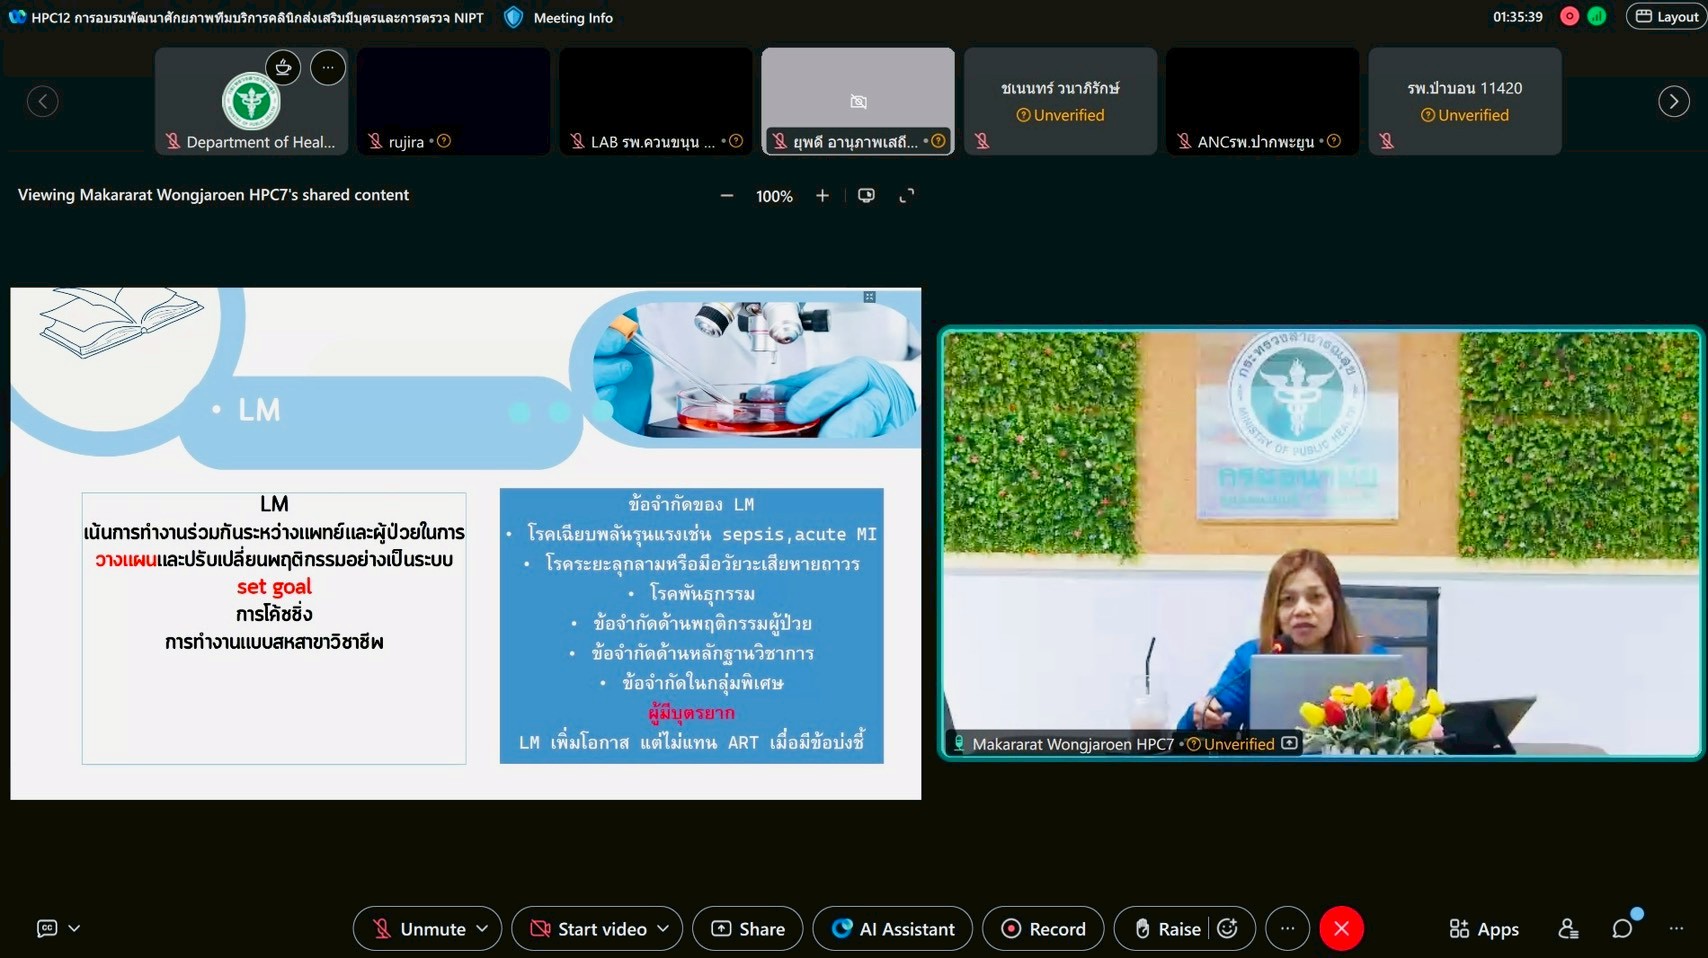Screen dimensions: 1708x958
Task: Leave the meeting with red X button
Action: pos(1341,929)
